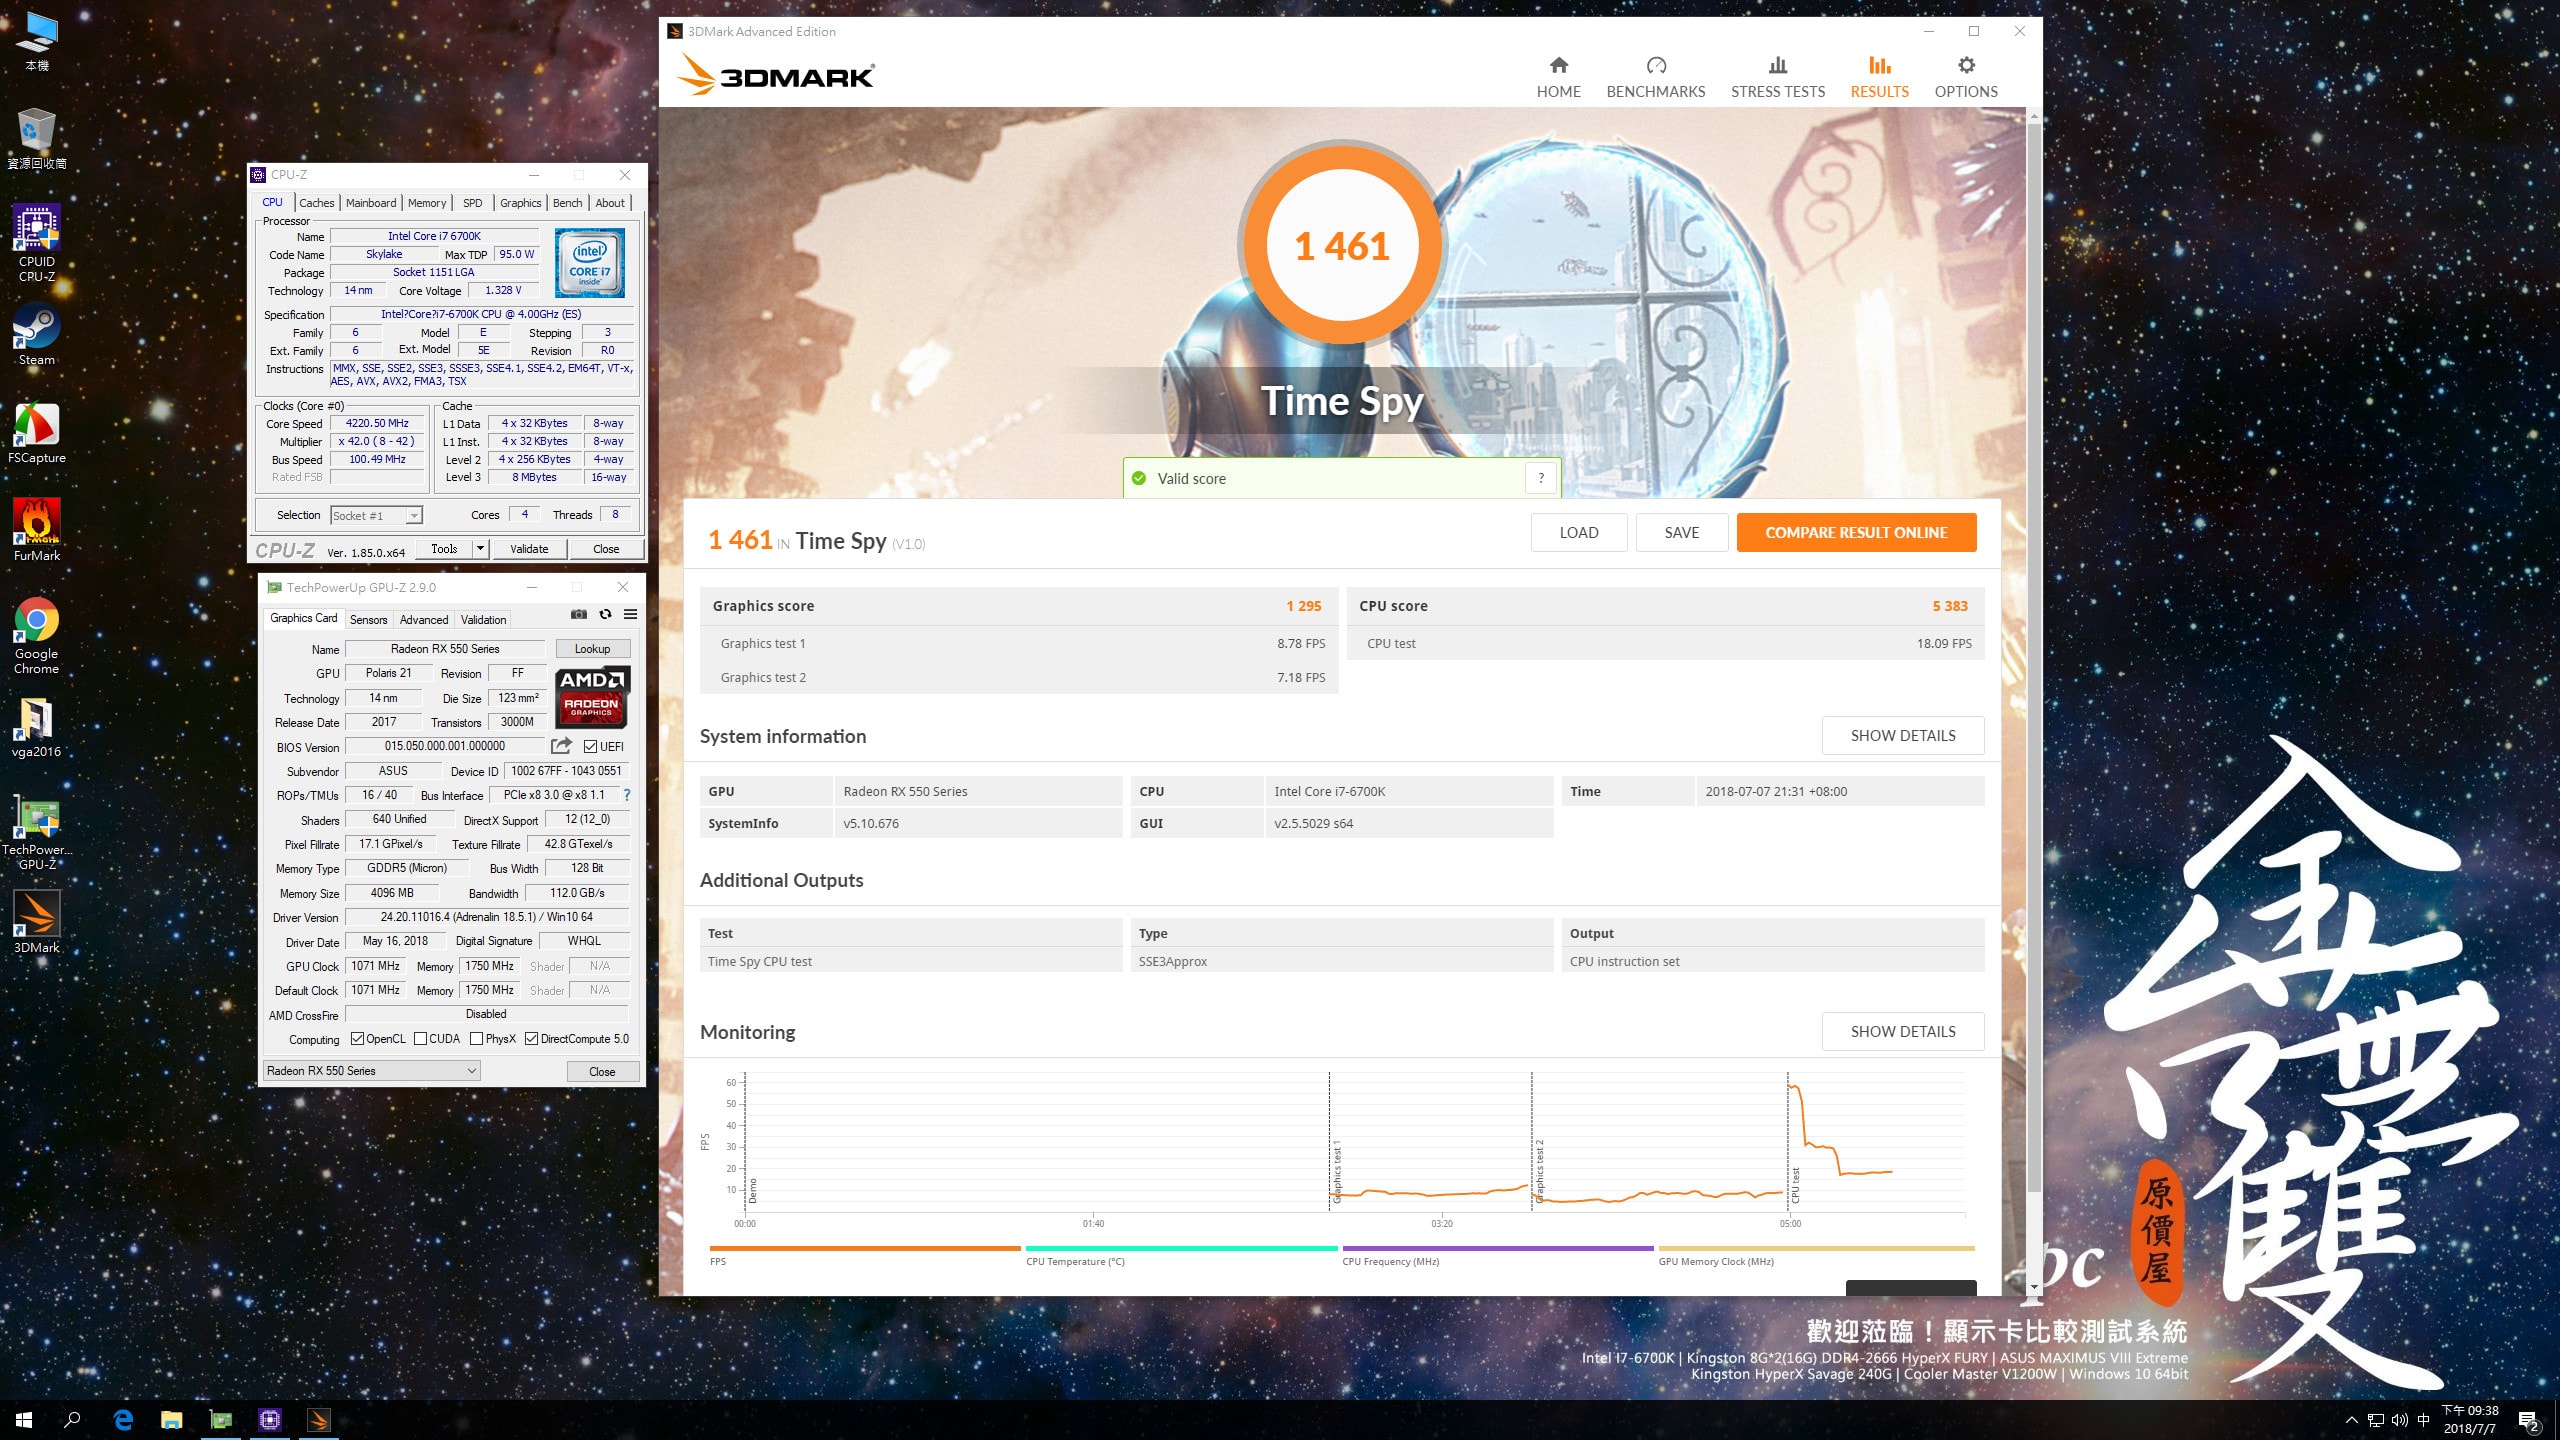Open File Explorer from the taskbar

point(172,1420)
